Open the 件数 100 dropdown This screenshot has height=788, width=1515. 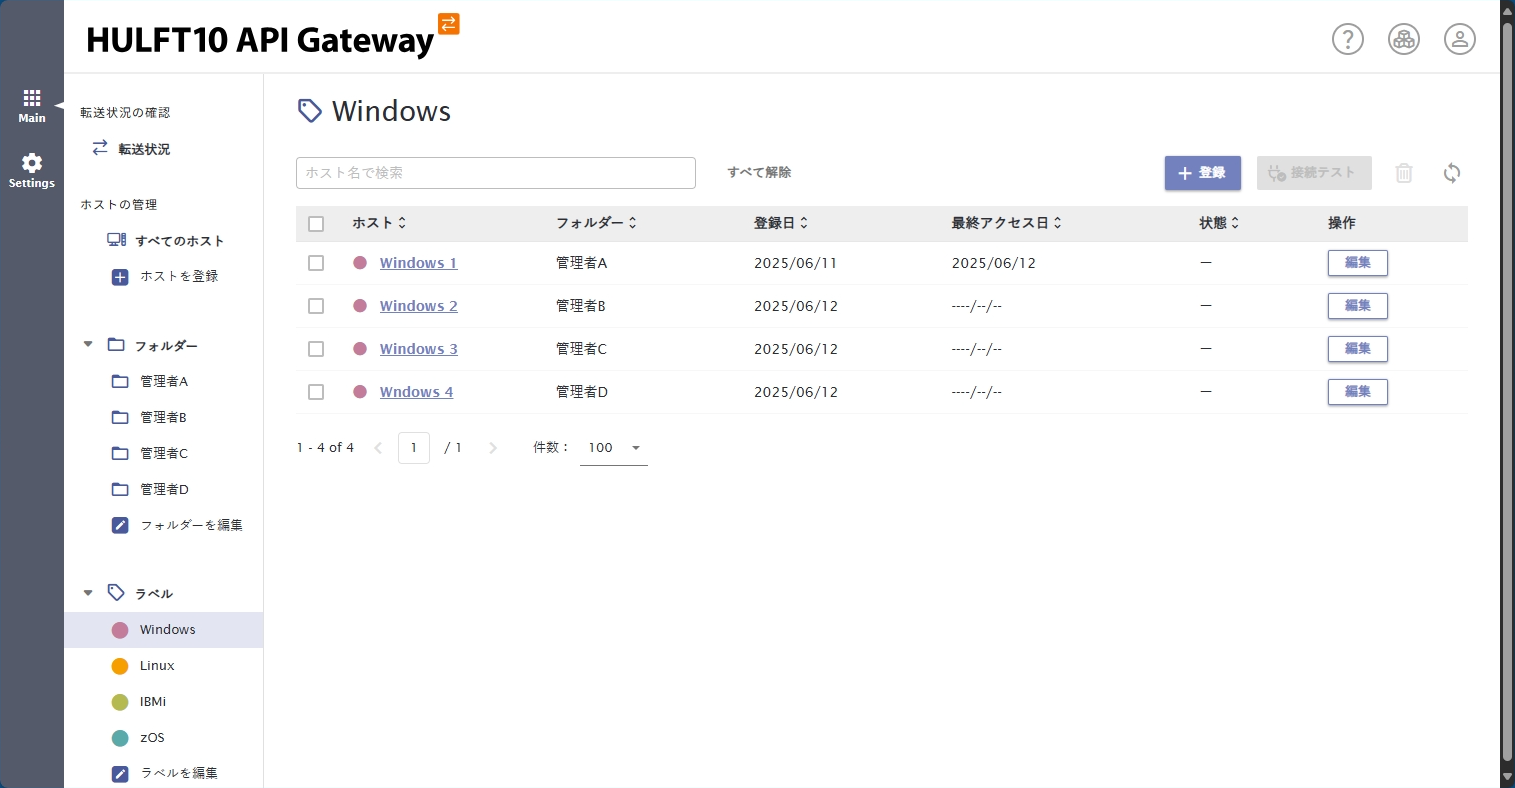[x=614, y=448]
